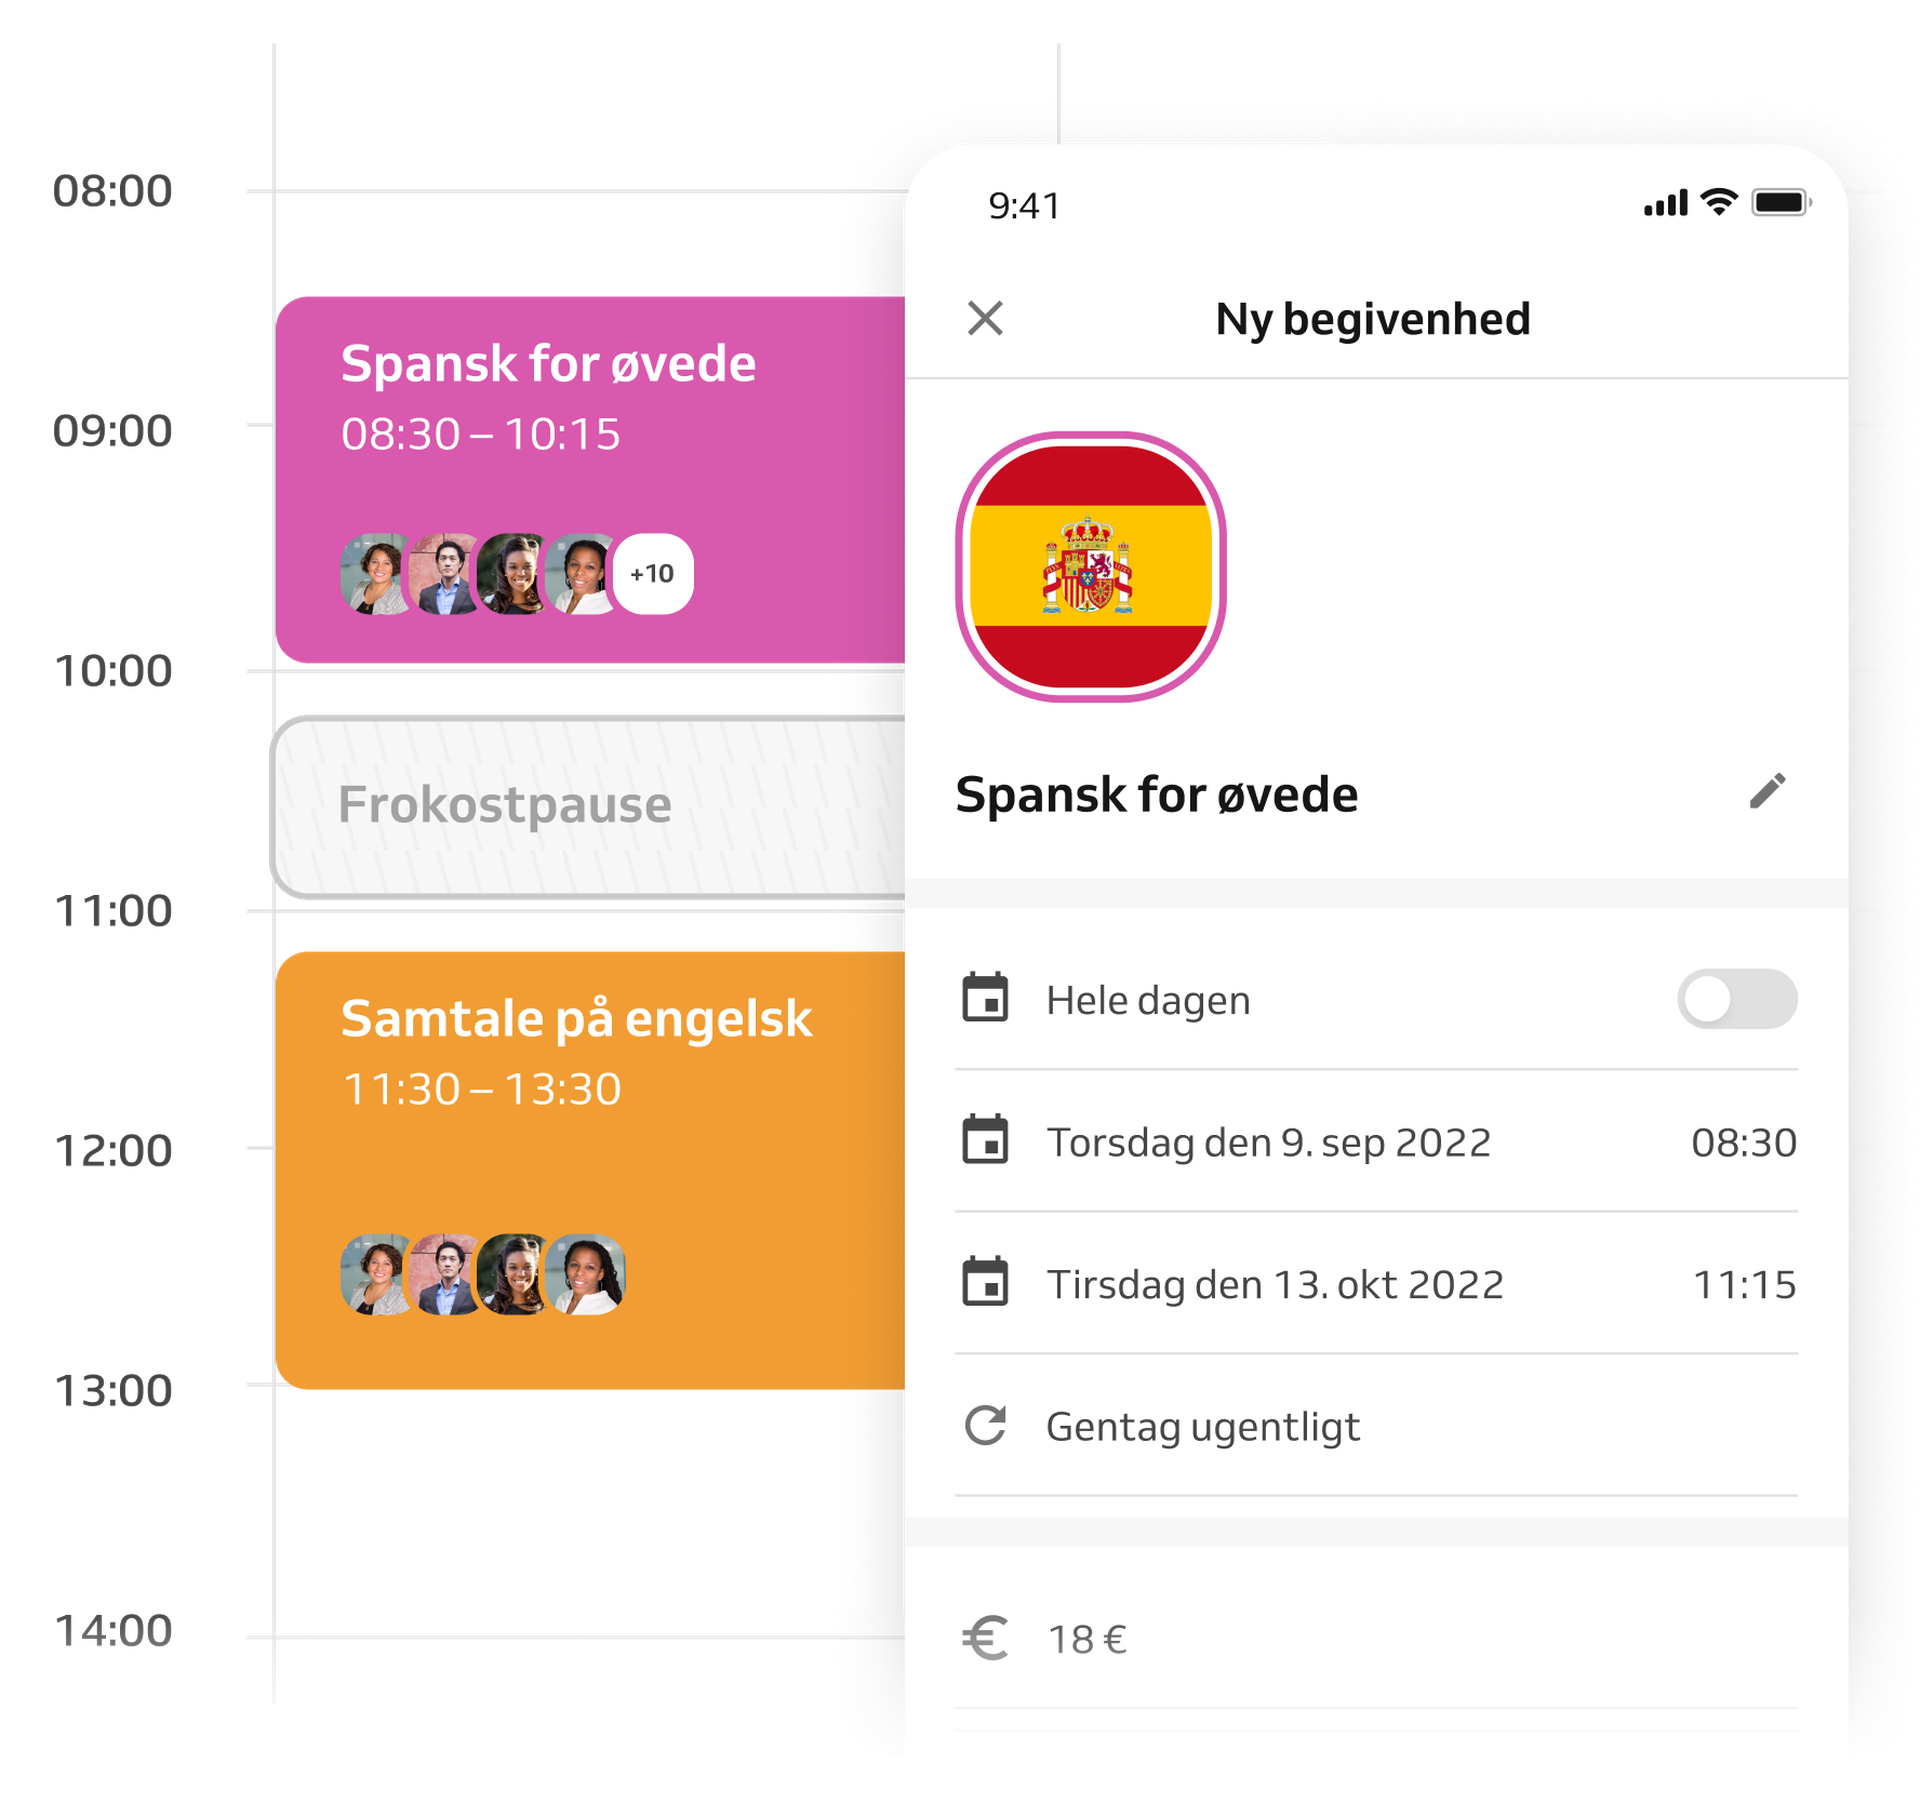Toggle the Hele dagen switch
The image size is (1920, 1817).
pyautogui.click(x=1737, y=999)
